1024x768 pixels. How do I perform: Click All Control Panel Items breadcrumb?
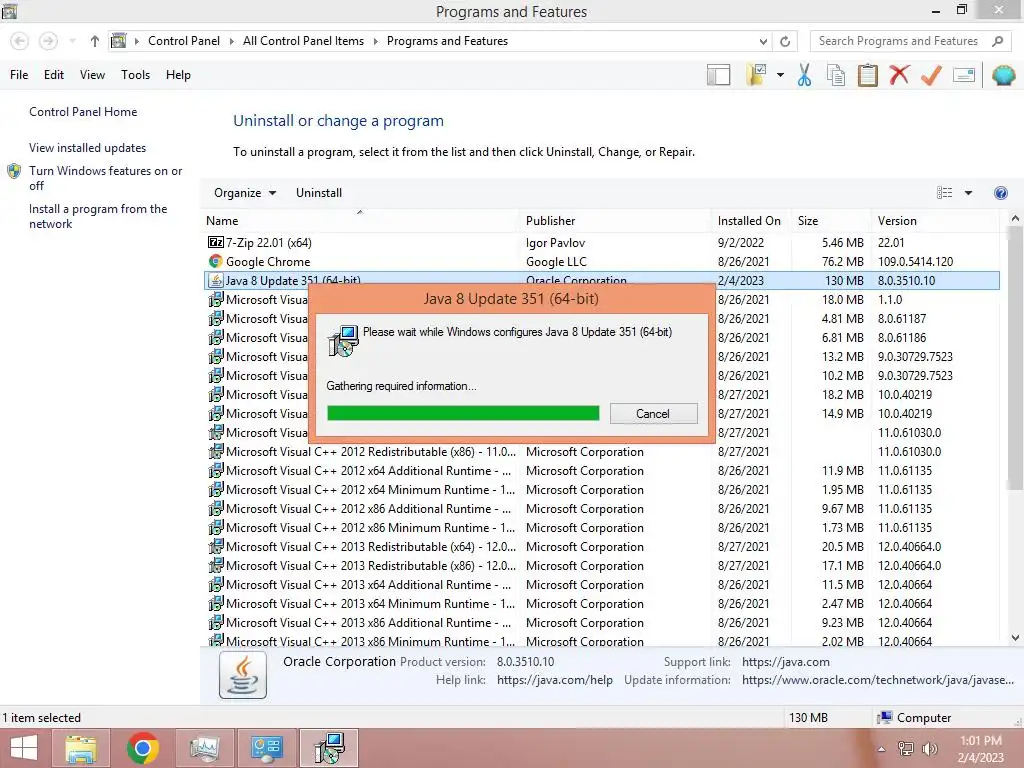tap(303, 41)
